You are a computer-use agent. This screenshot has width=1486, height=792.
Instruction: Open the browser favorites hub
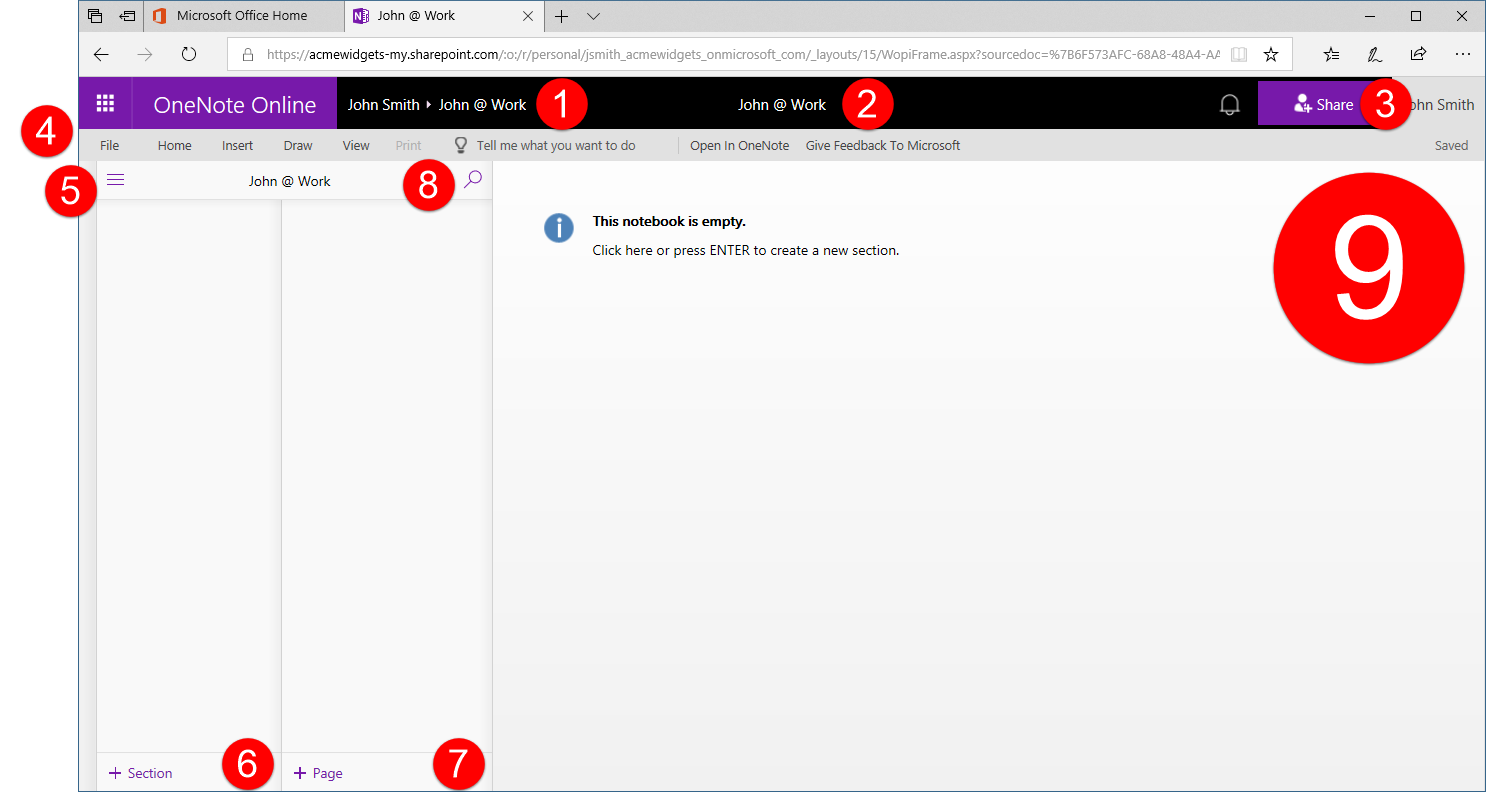(x=1331, y=54)
